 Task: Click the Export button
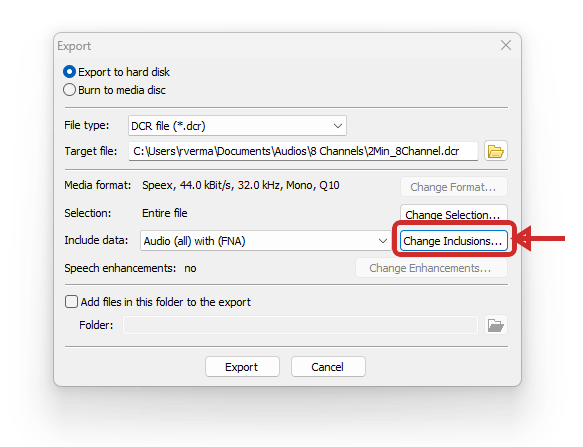[x=242, y=367]
